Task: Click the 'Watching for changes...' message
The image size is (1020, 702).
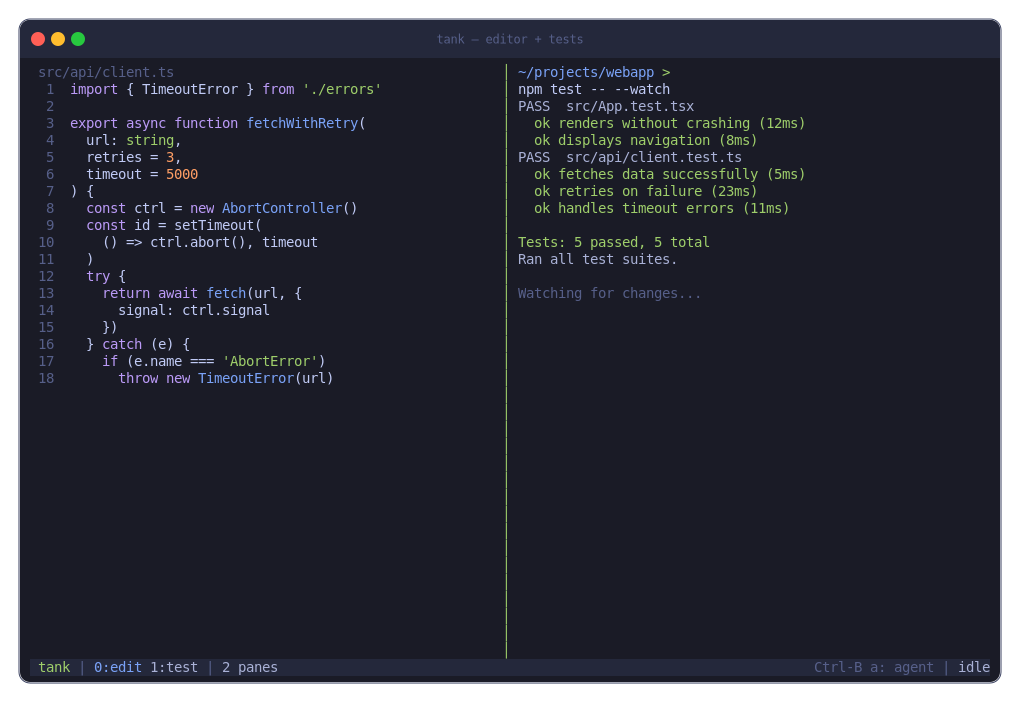Action: (x=610, y=293)
